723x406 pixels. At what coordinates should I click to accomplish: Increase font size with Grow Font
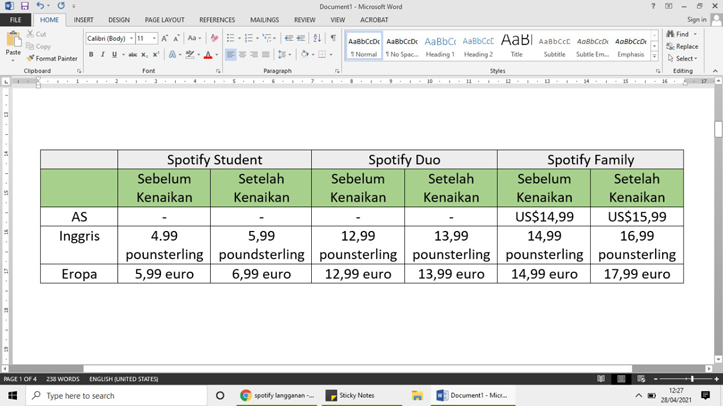165,38
